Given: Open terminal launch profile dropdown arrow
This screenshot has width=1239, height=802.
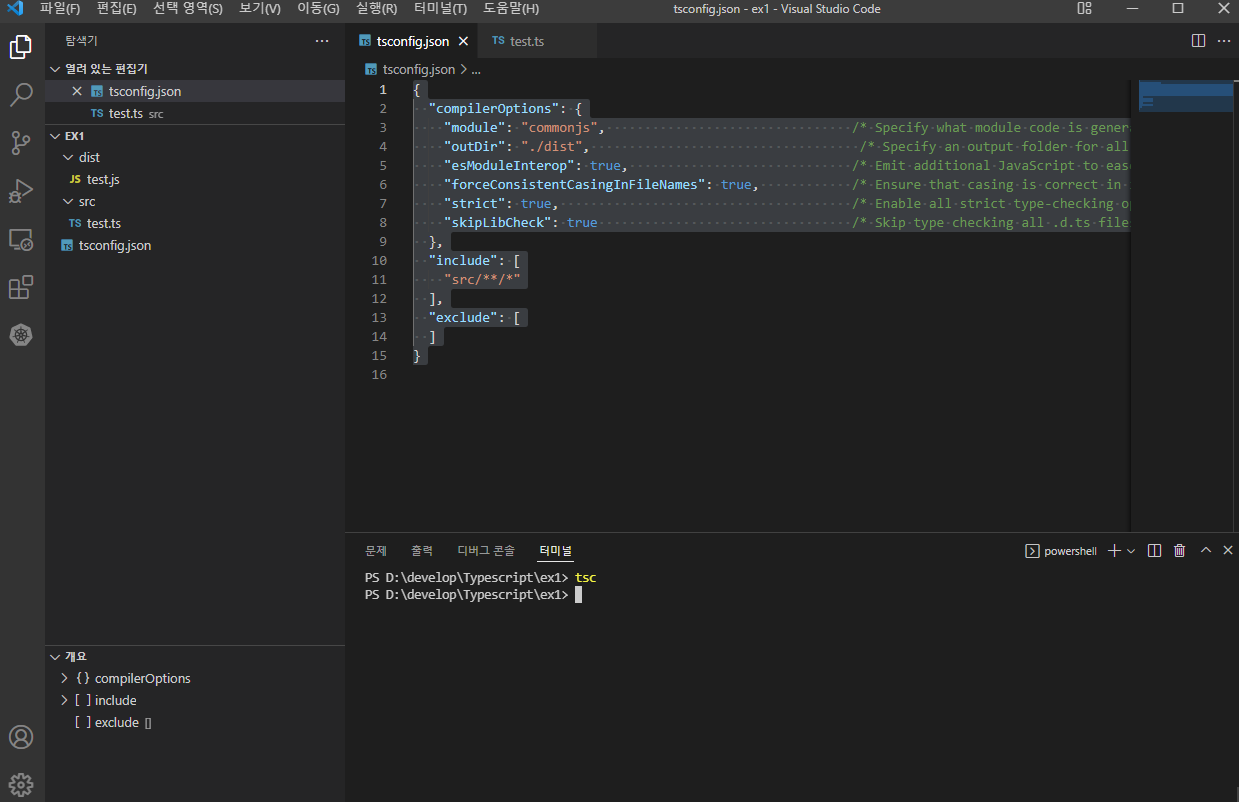Looking at the screenshot, I should click(x=1131, y=551).
